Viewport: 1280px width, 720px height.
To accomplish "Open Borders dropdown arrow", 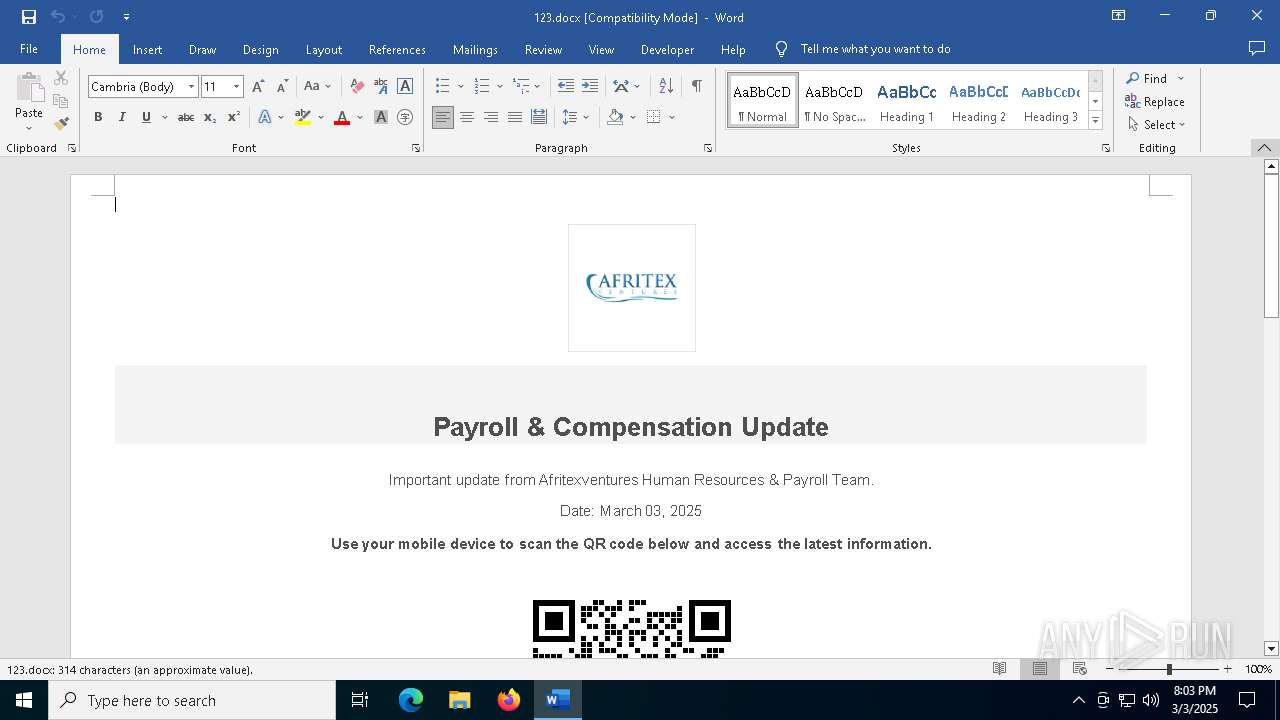I will pos(672,117).
